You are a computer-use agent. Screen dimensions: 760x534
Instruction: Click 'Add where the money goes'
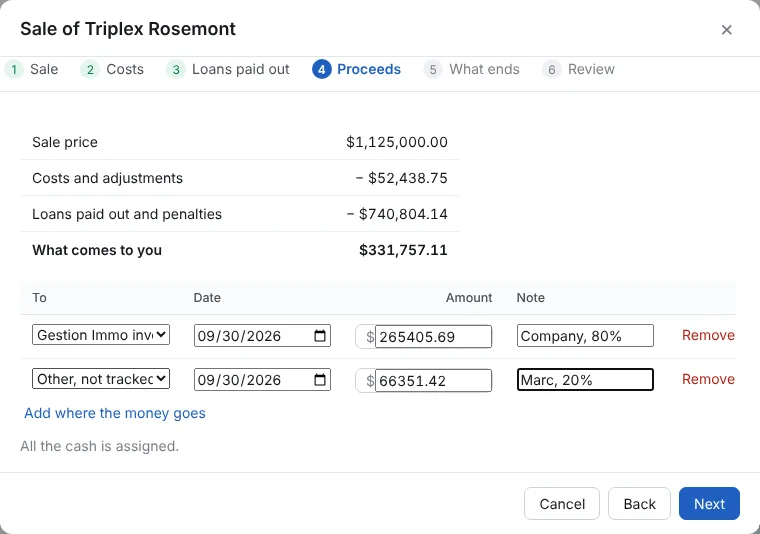click(x=115, y=413)
